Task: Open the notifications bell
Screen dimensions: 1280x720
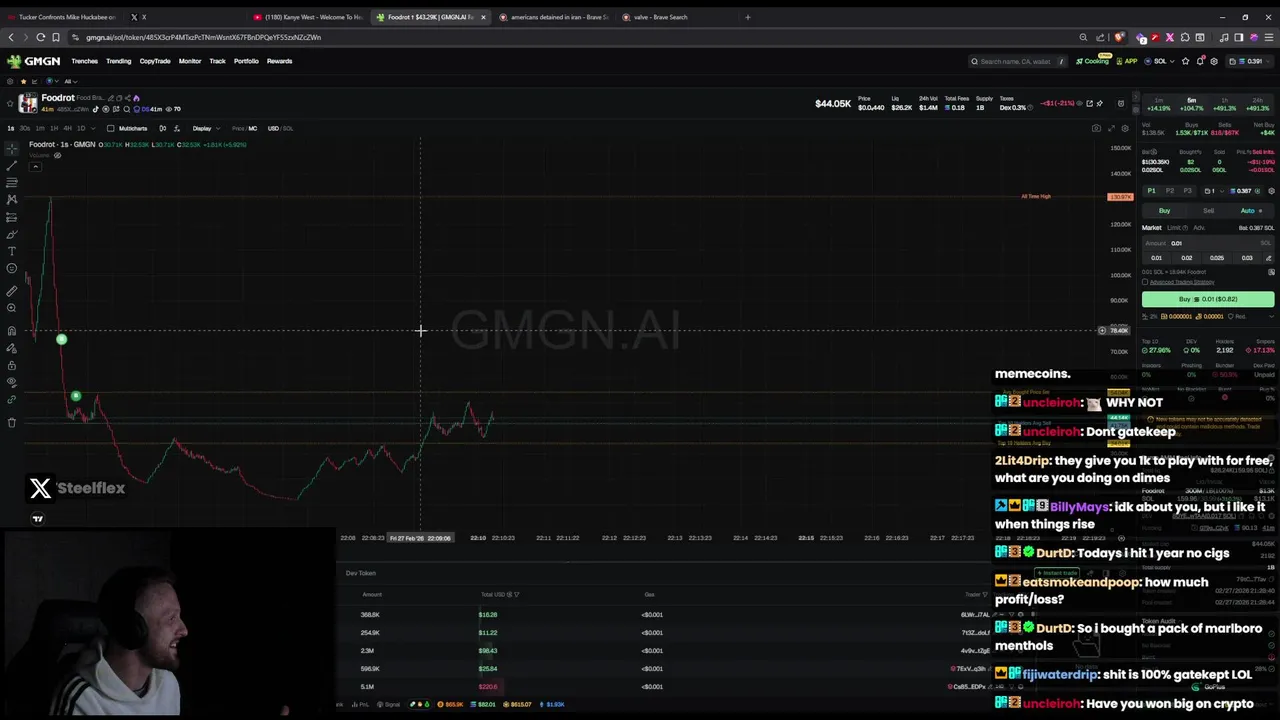Action: (x=1200, y=61)
